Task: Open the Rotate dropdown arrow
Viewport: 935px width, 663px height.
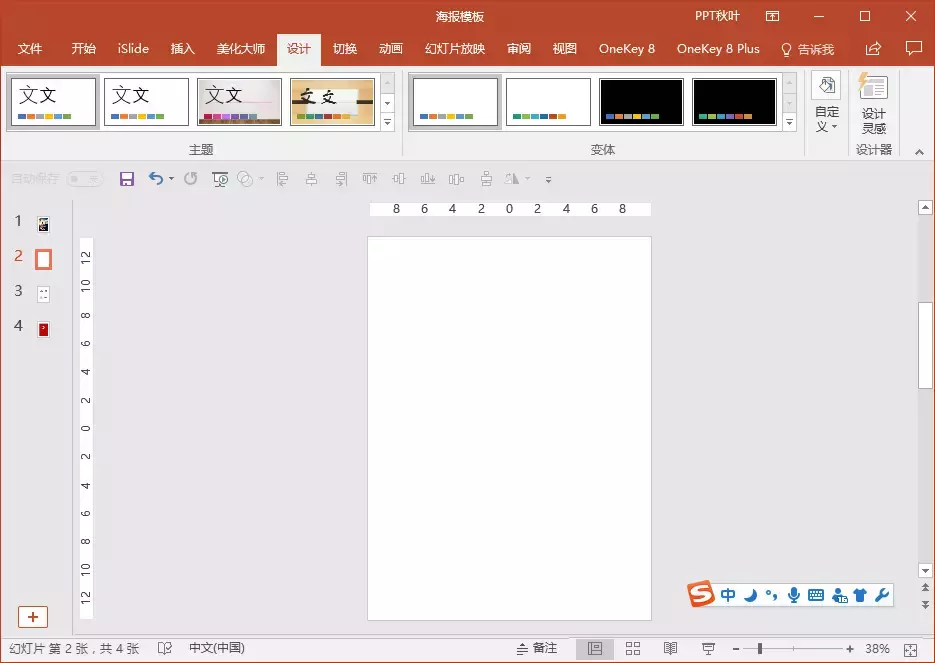Action: click(x=527, y=178)
